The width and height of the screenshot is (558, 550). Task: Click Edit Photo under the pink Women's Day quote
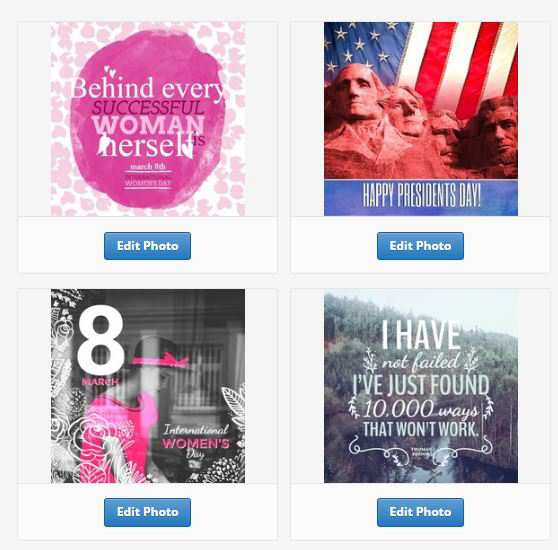click(147, 246)
